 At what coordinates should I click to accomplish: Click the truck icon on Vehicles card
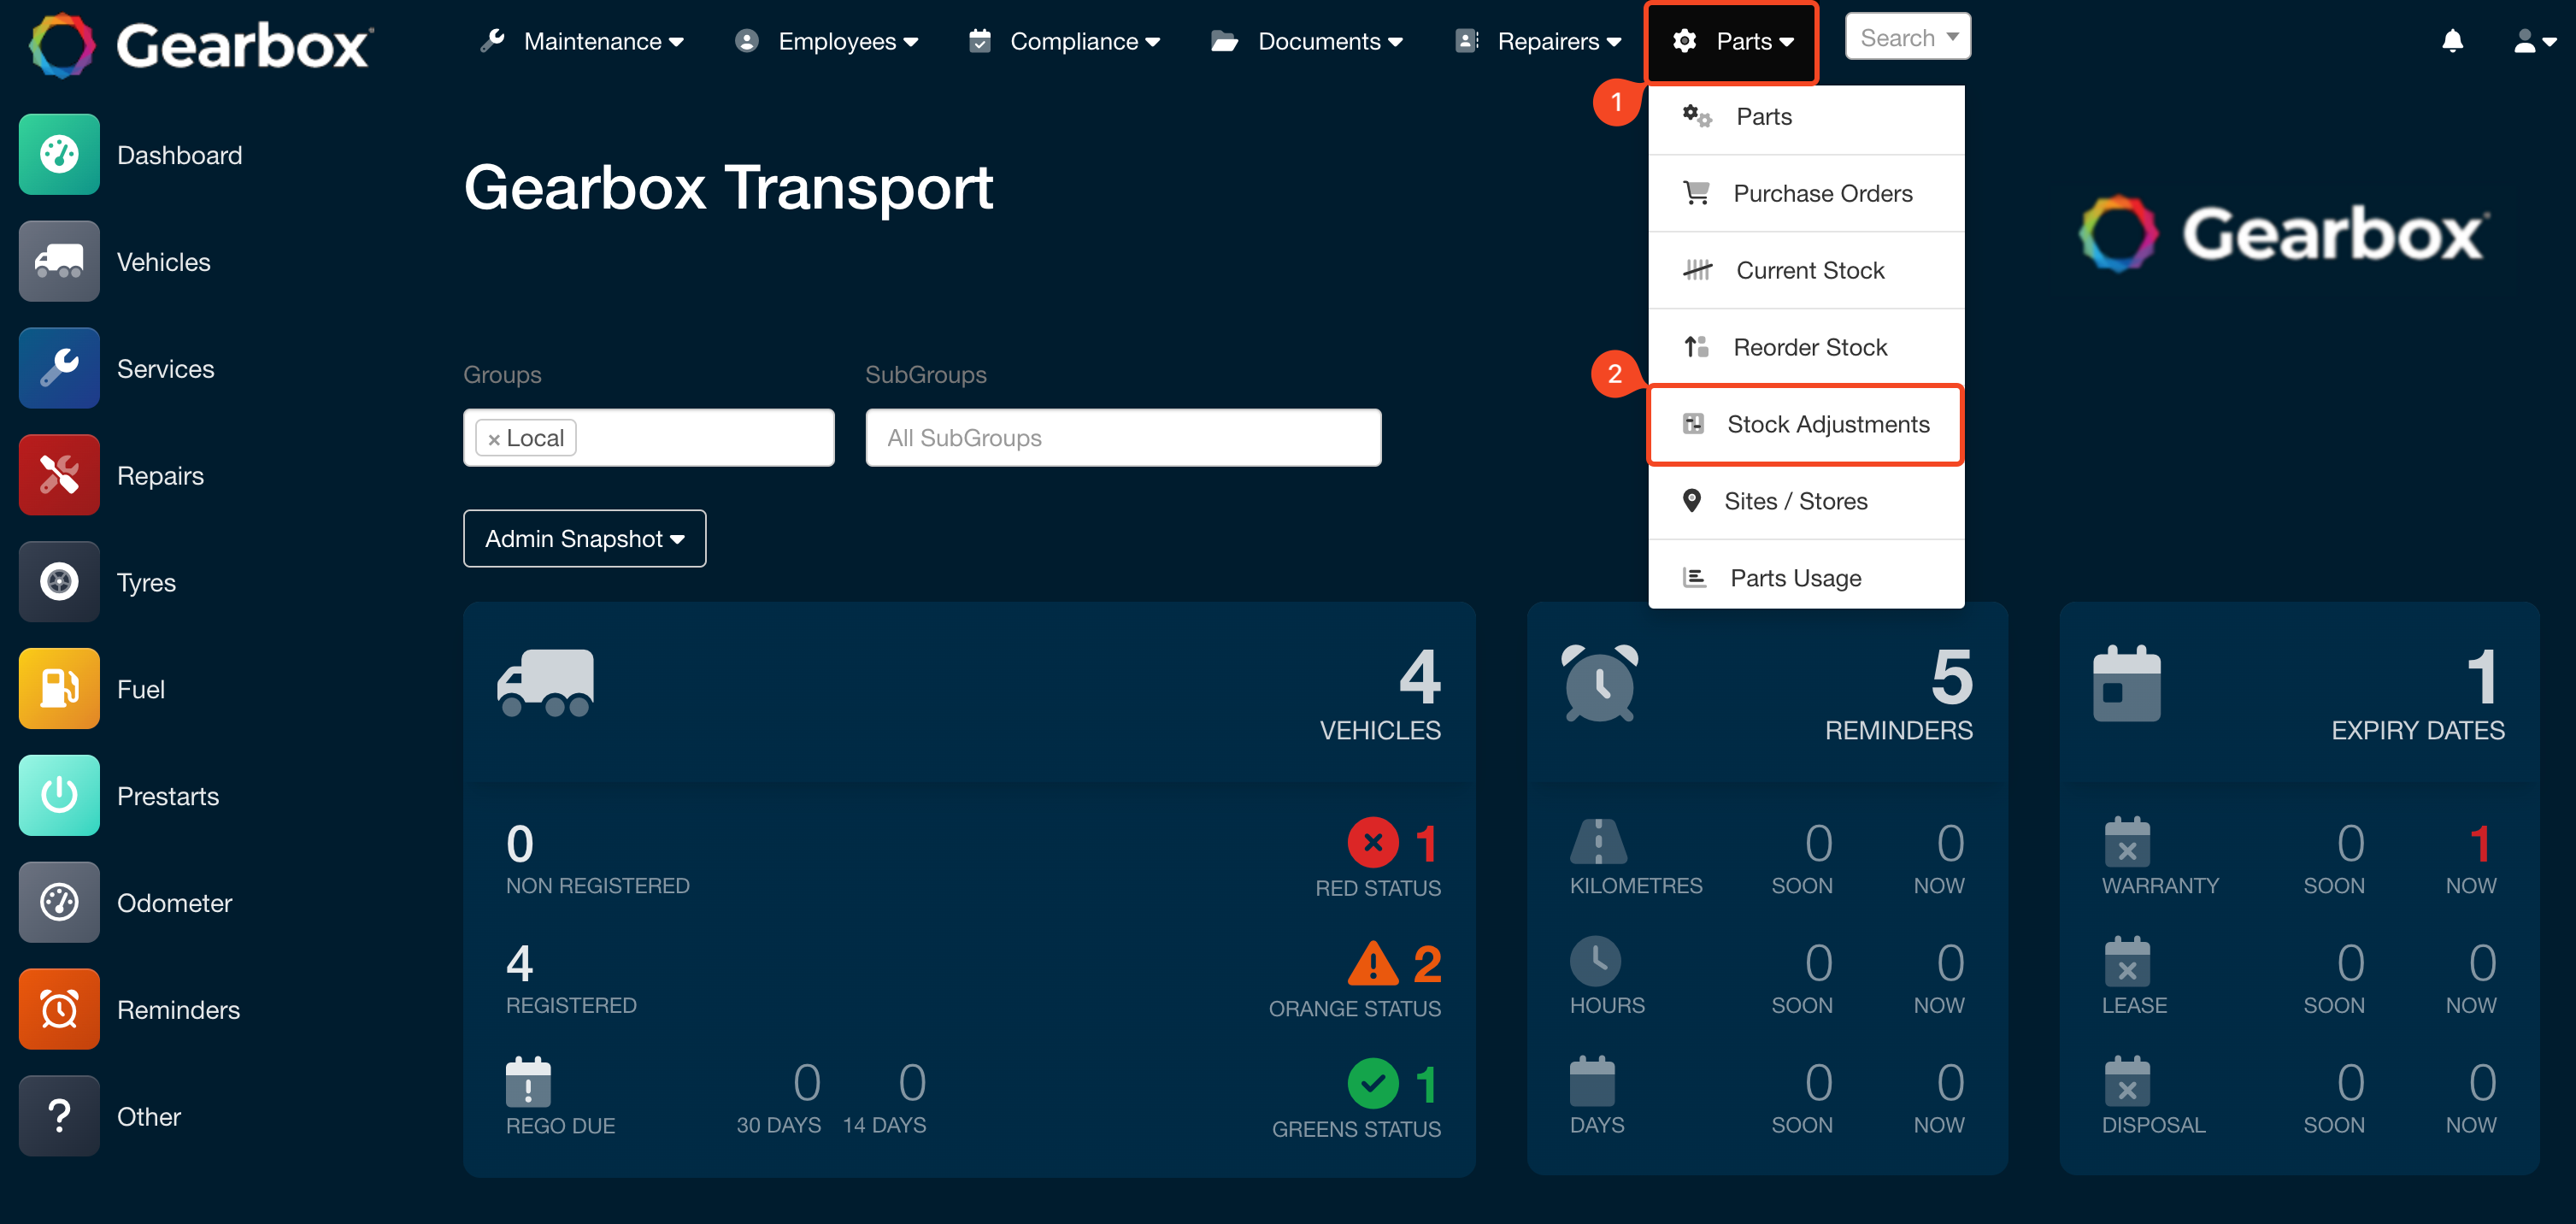tap(546, 683)
